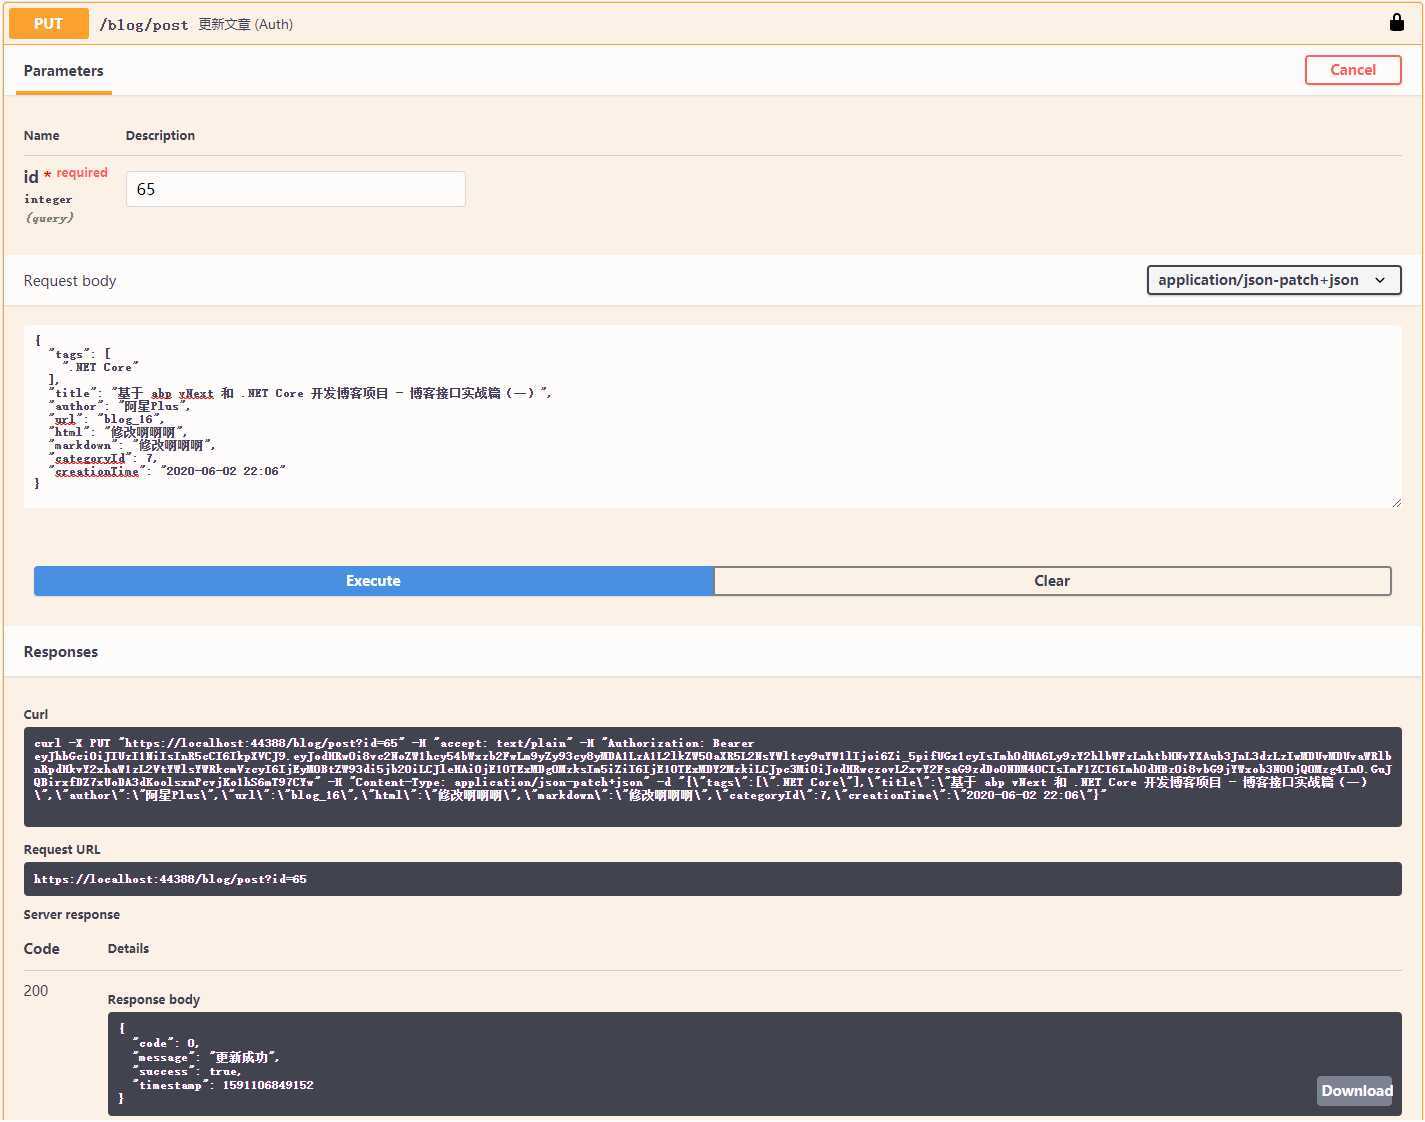
Task: Click the Response body label
Action: pyautogui.click(x=154, y=1000)
